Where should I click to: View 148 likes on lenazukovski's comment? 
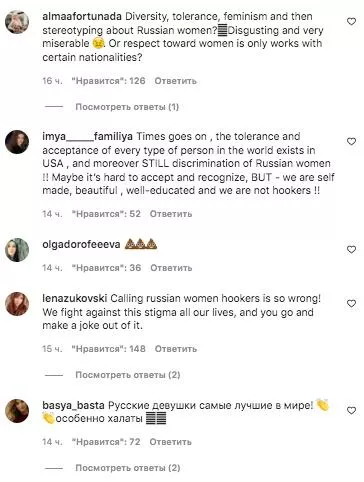pyautogui.click(x=109, y=349)
